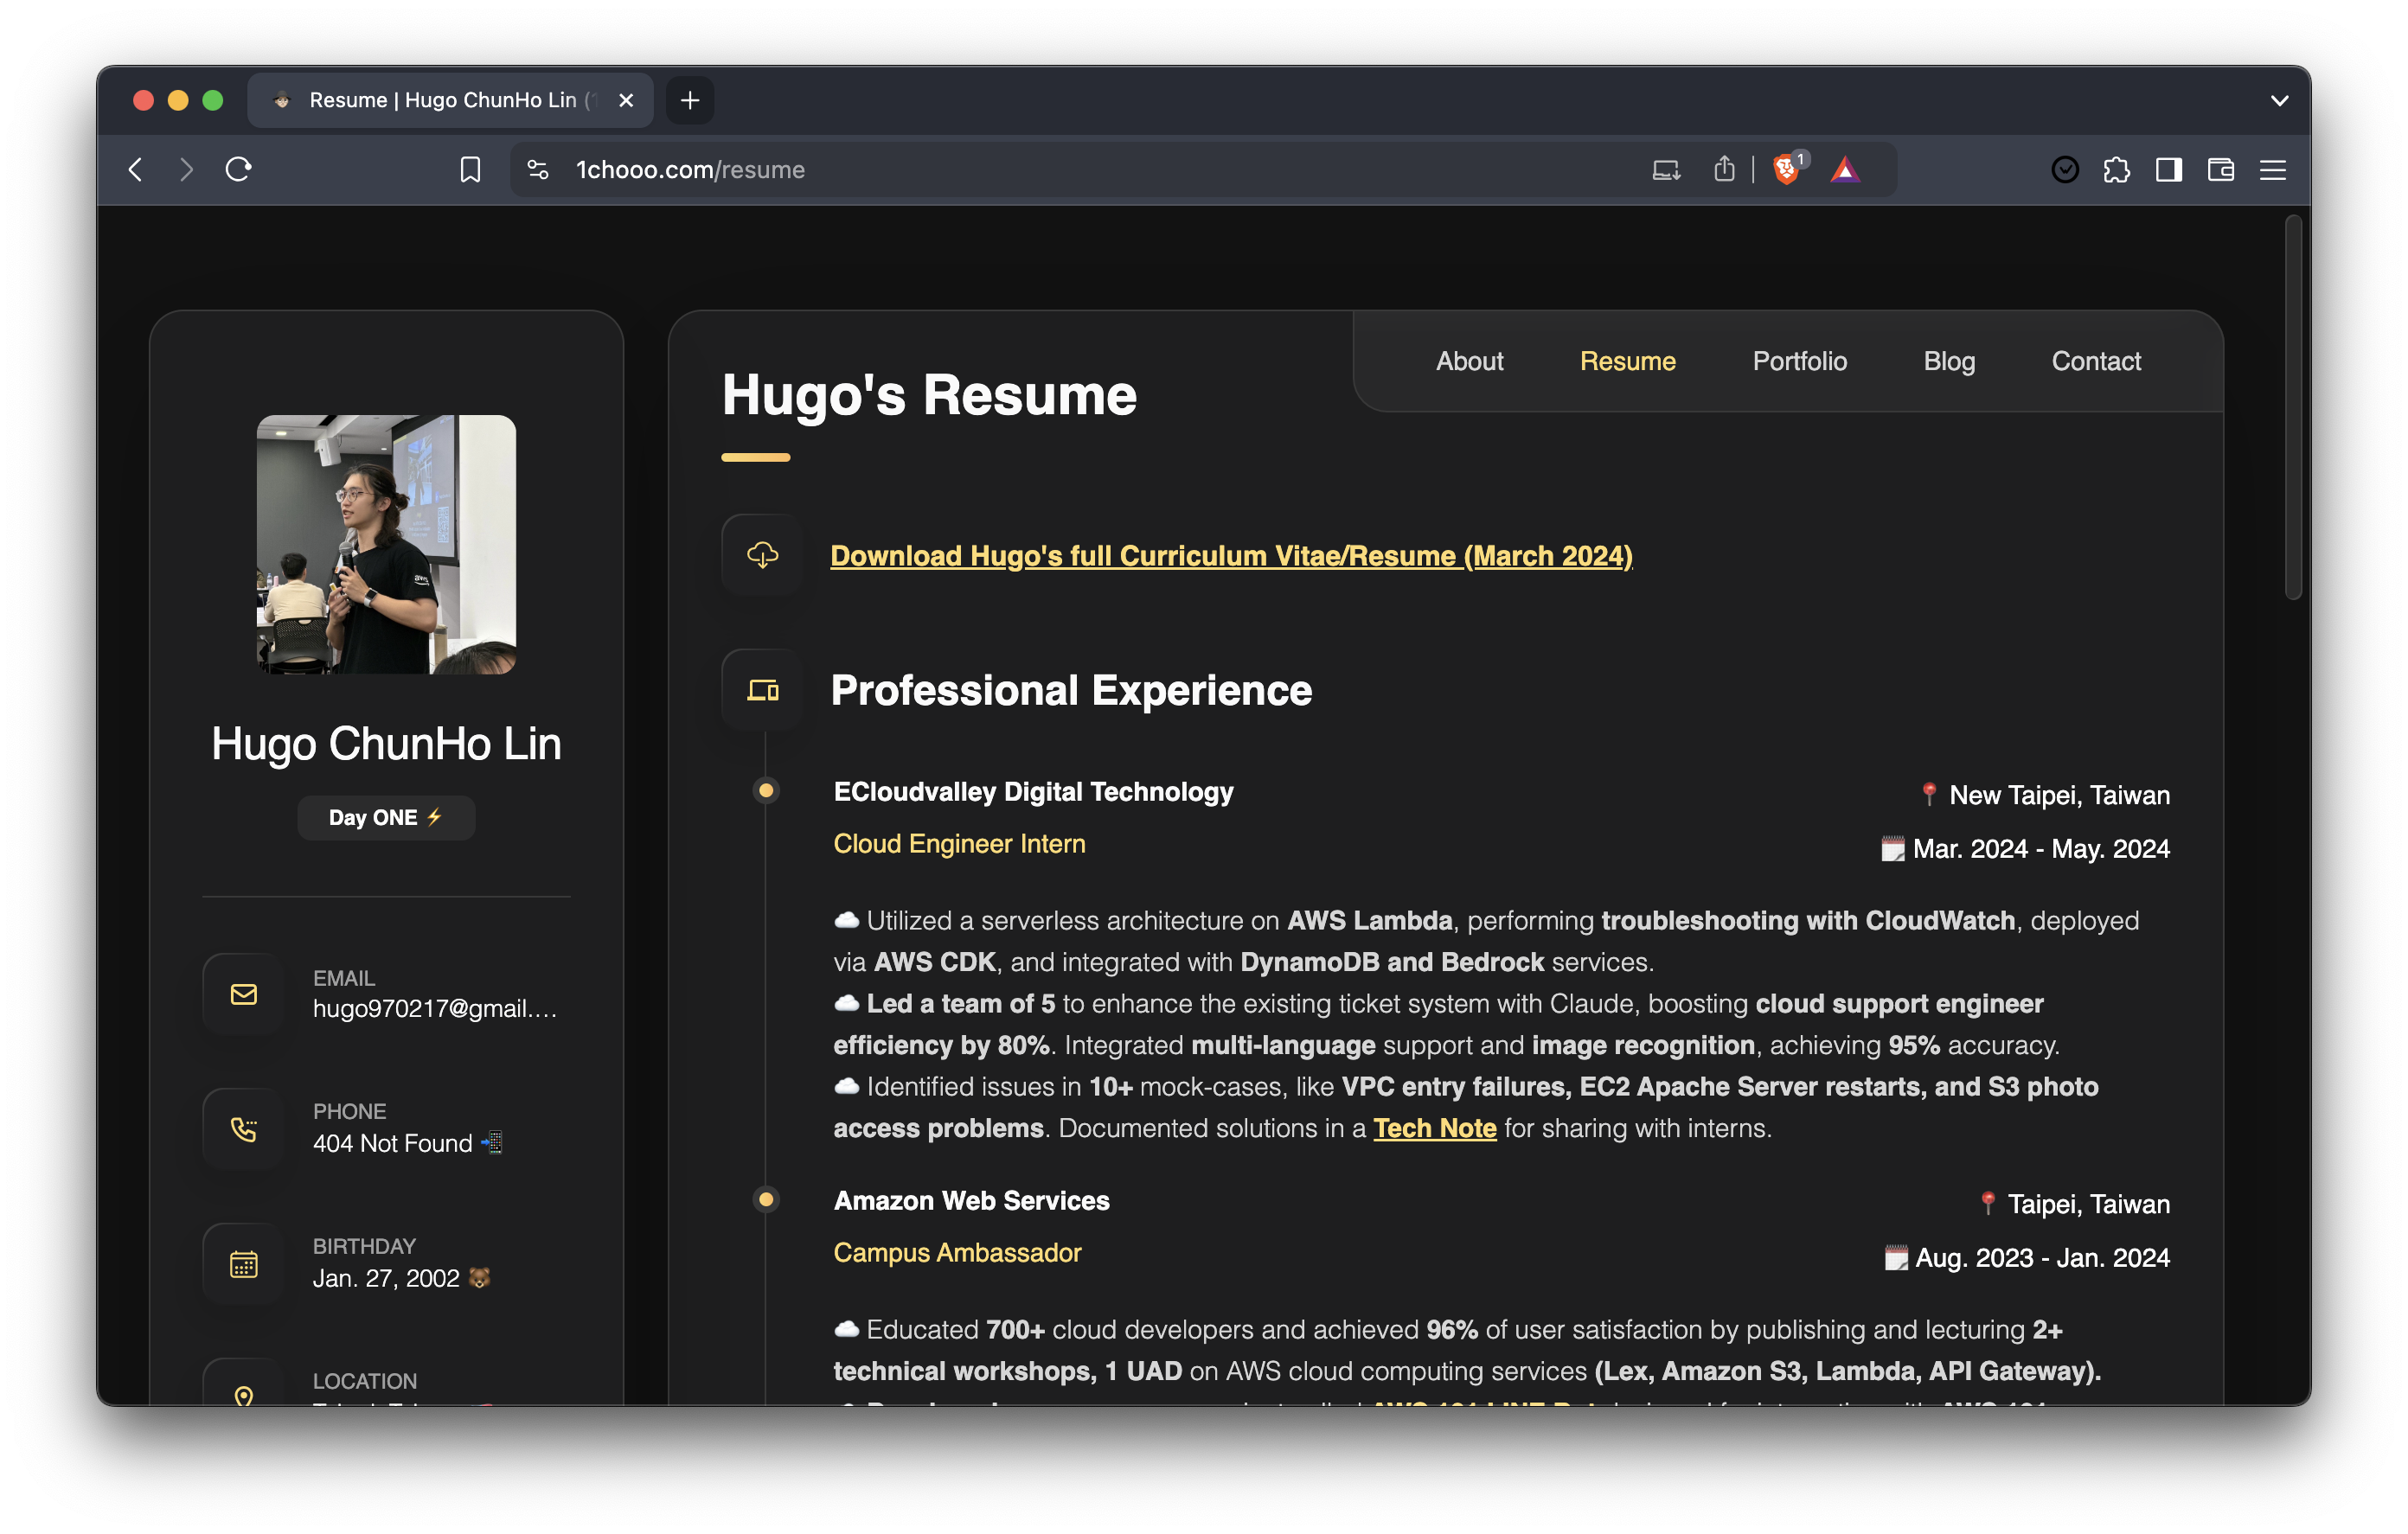Open the Contact nav tab
Viewport: 2408px width, 1534px height.
[x=2096, y=361]
